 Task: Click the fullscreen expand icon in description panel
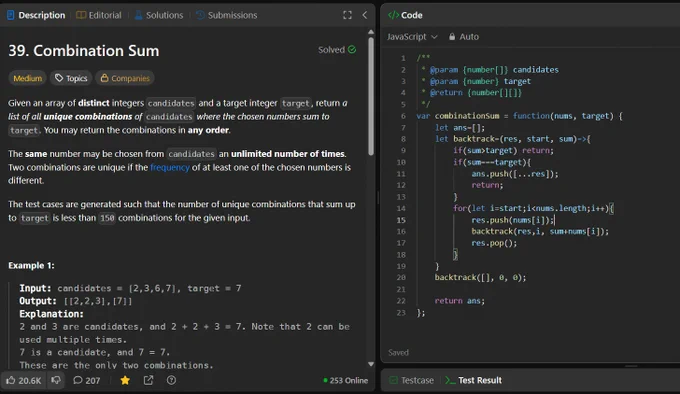point(347,15)
